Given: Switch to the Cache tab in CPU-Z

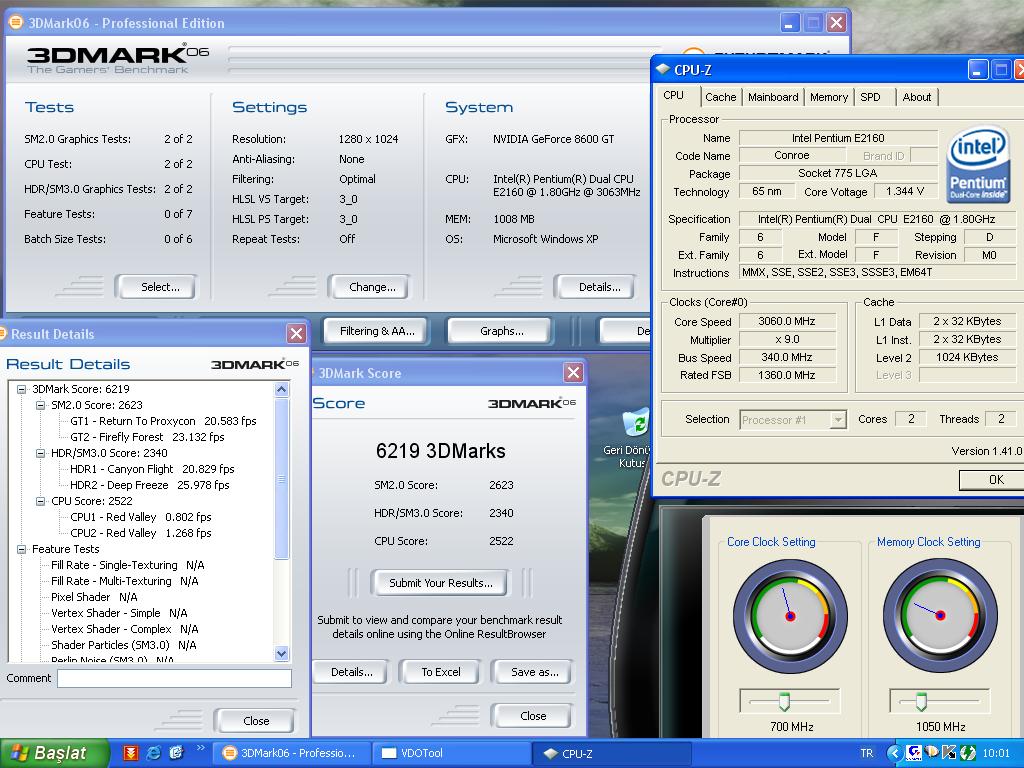Looking at the screenshot, I should (x=720, y=97).
